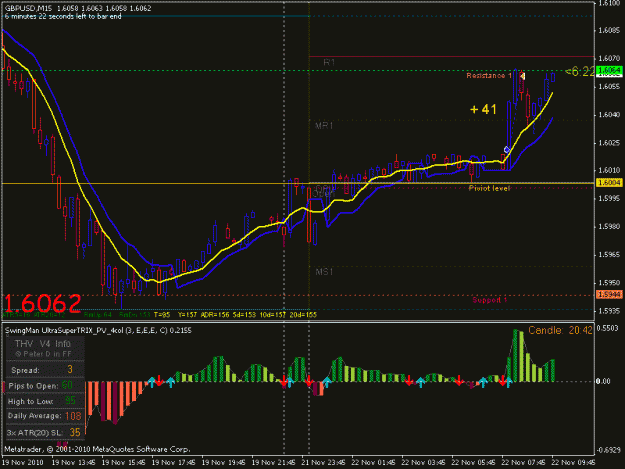
Task: Click the yellow 1.6004 pivot price tag
Action: (x=609, y=182)
